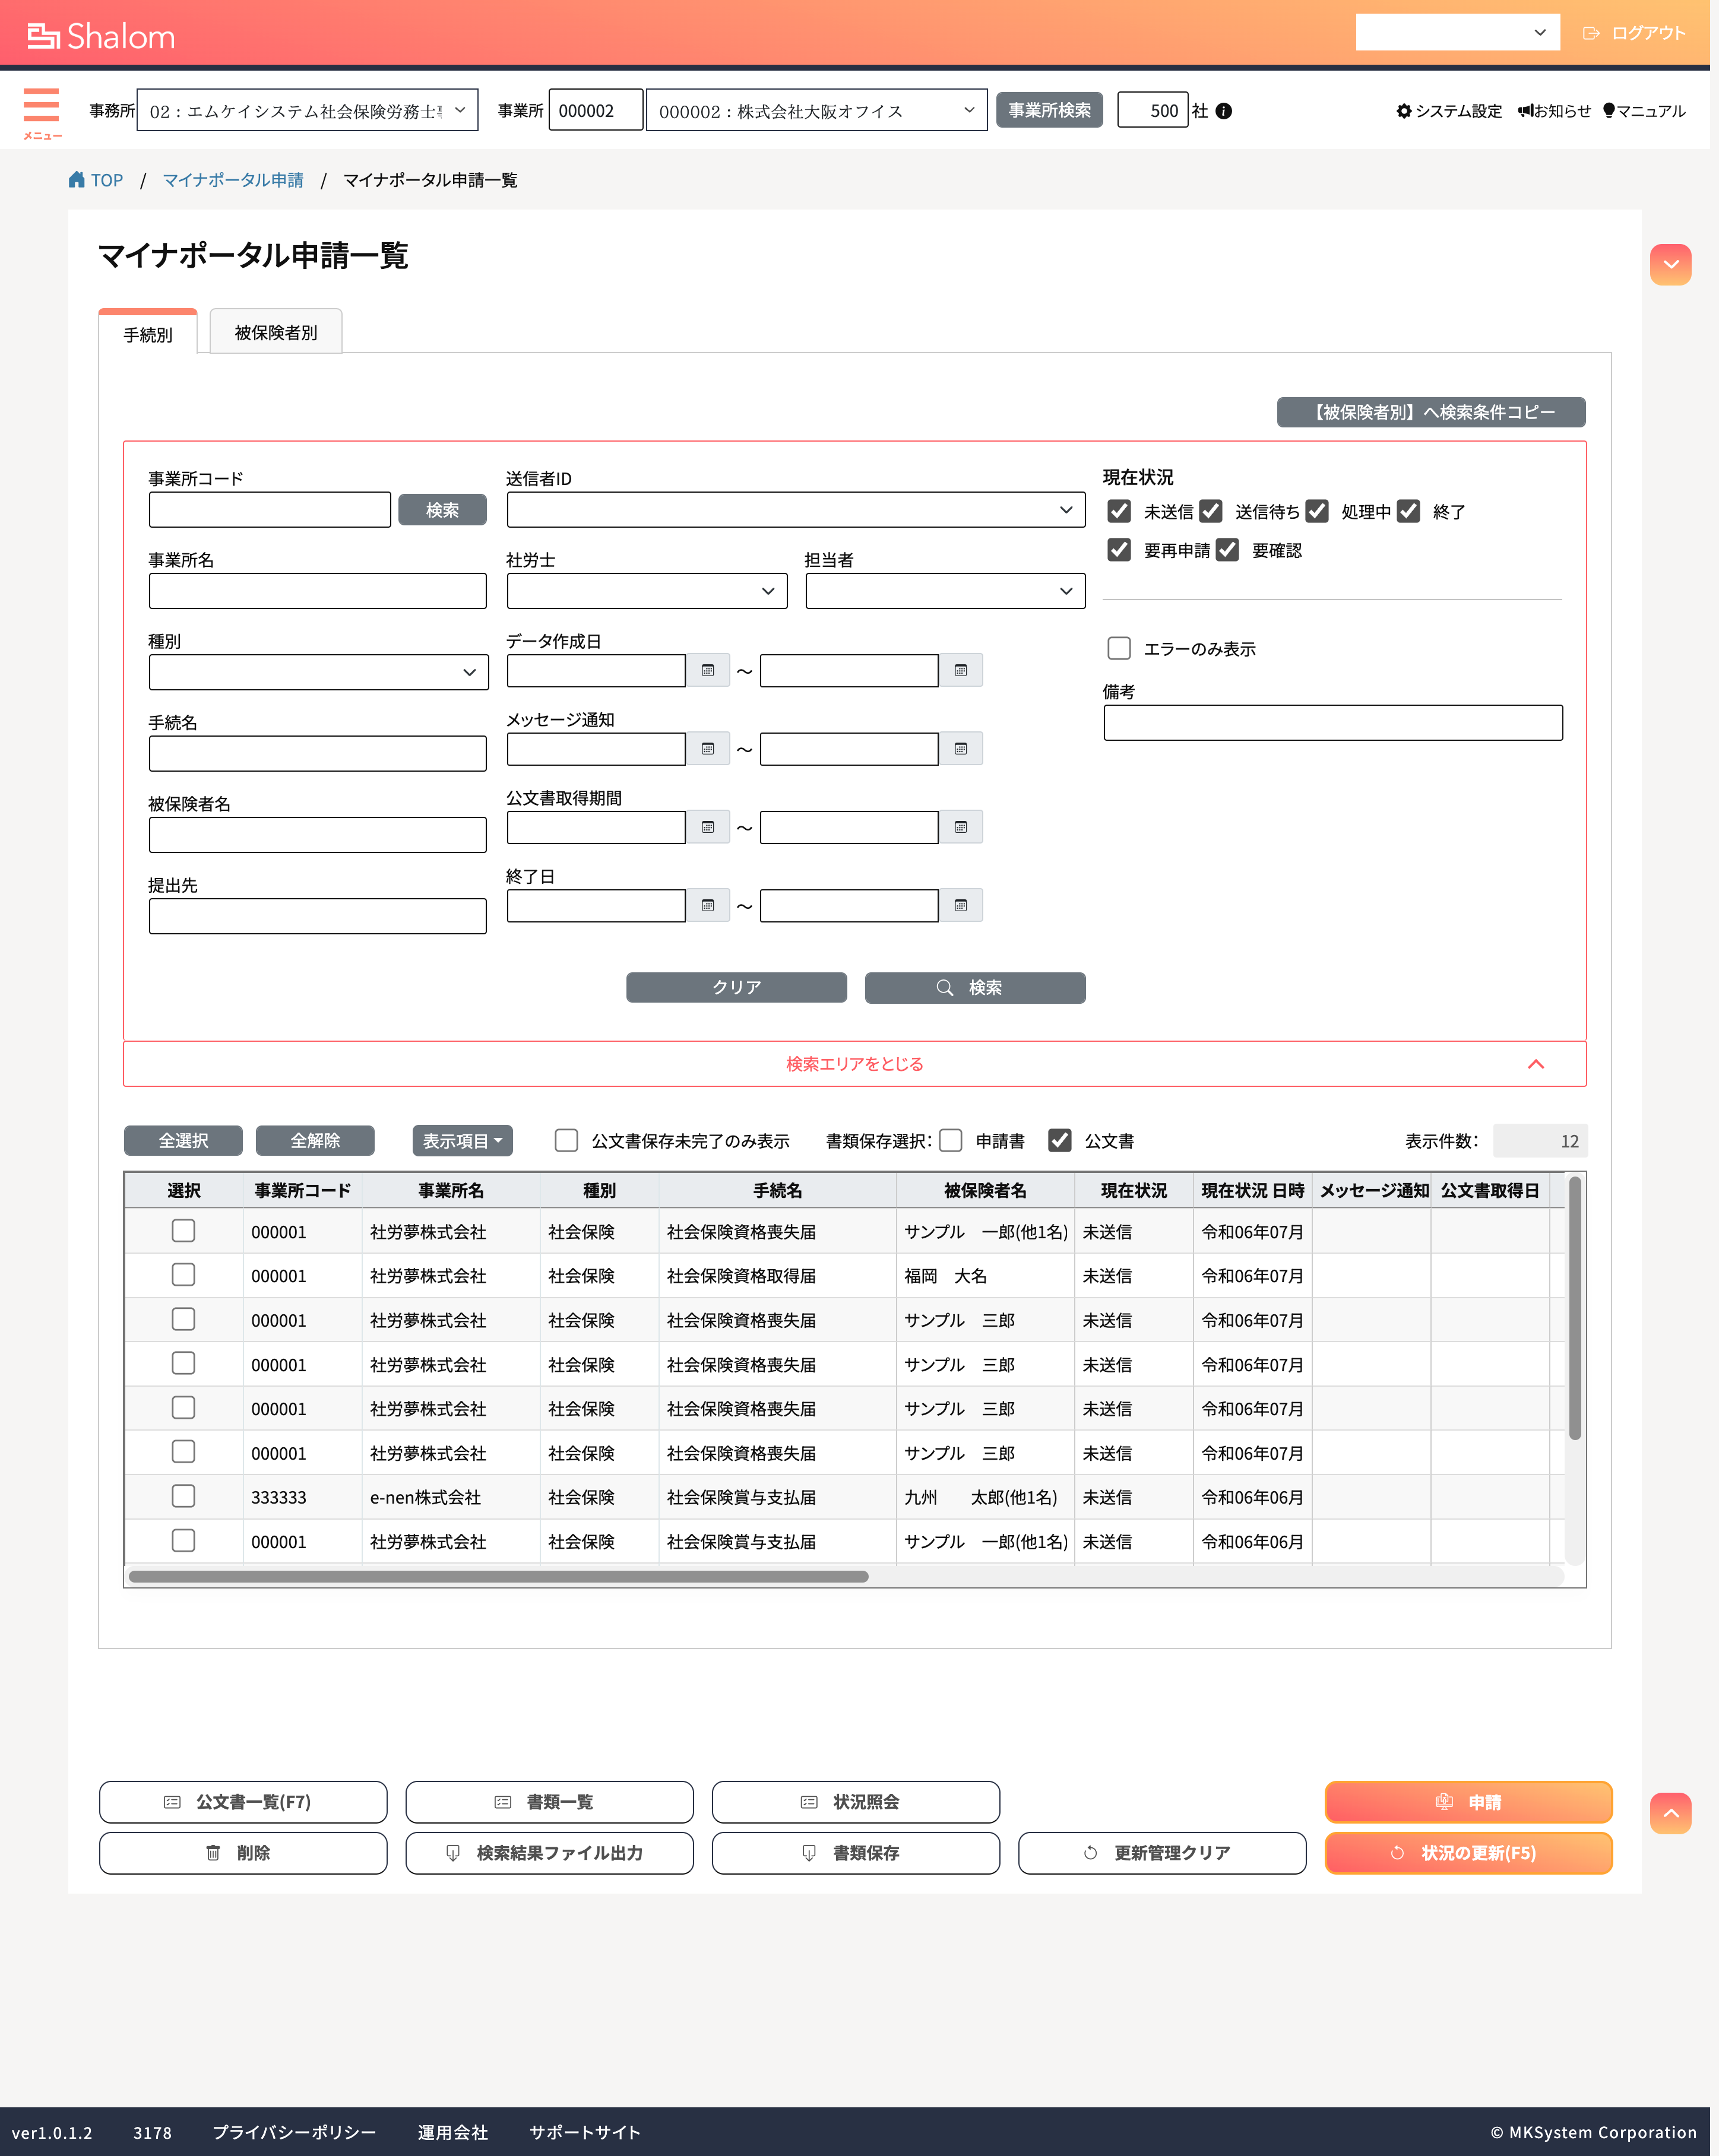Open サポートサイト footer link

click(585, 2132)
